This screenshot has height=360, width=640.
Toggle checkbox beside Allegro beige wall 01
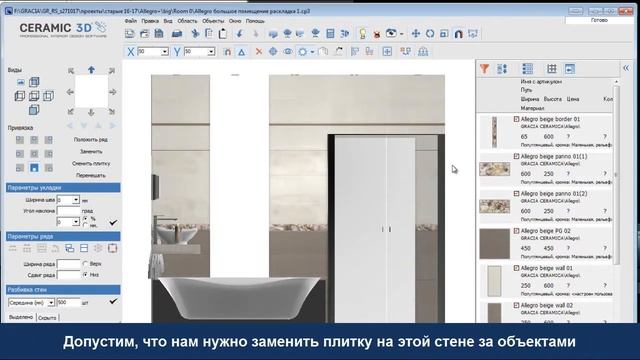516,268
